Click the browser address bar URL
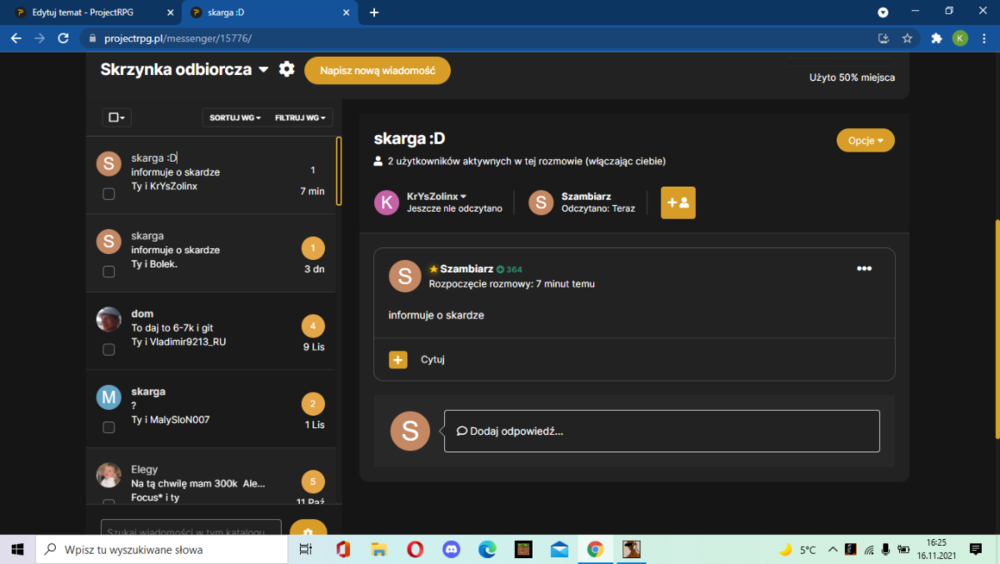Screen dimensions: 1000x564 (178, 38)
